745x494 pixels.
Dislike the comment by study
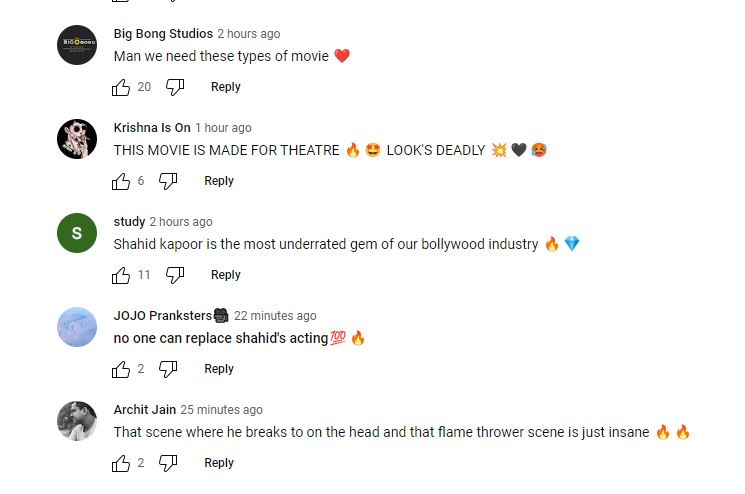click(175, 275)
